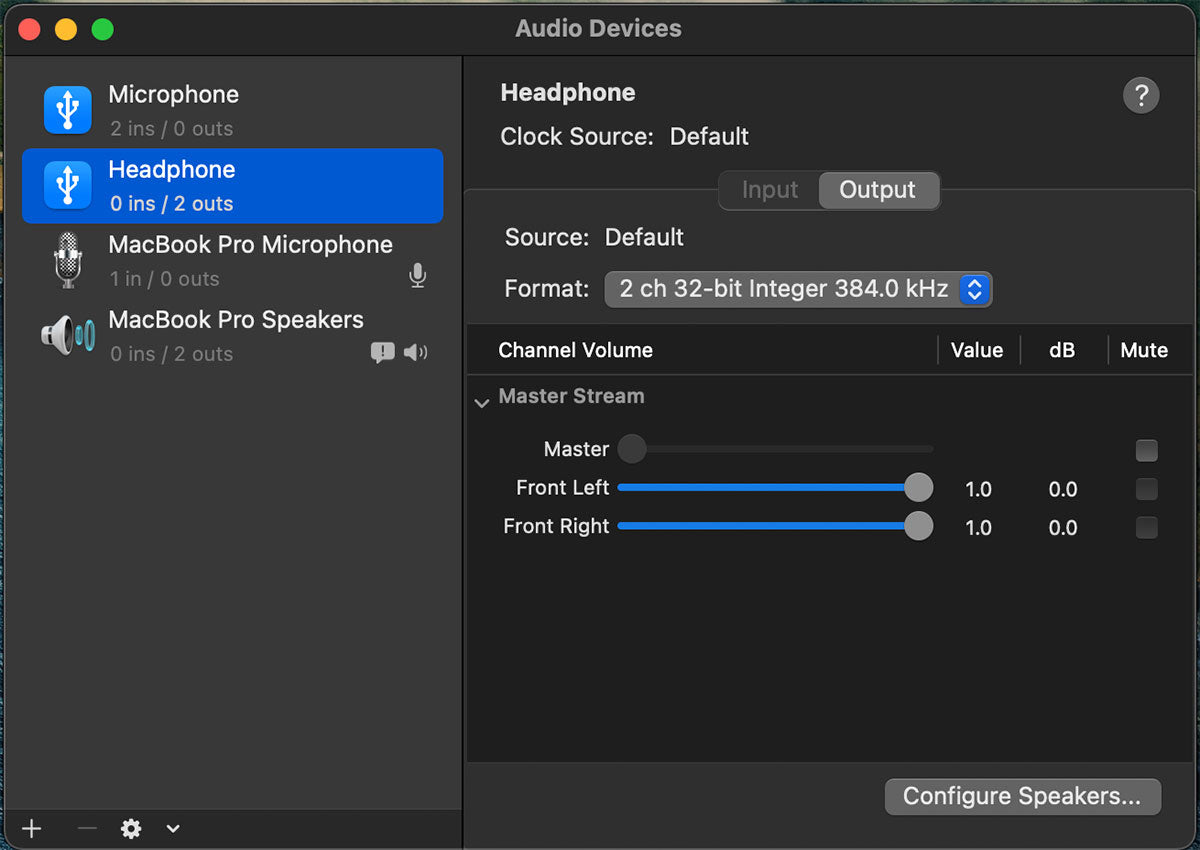Click the Headphone USB device icon
Screen dimensions: 1200x850
click(67, 185)
